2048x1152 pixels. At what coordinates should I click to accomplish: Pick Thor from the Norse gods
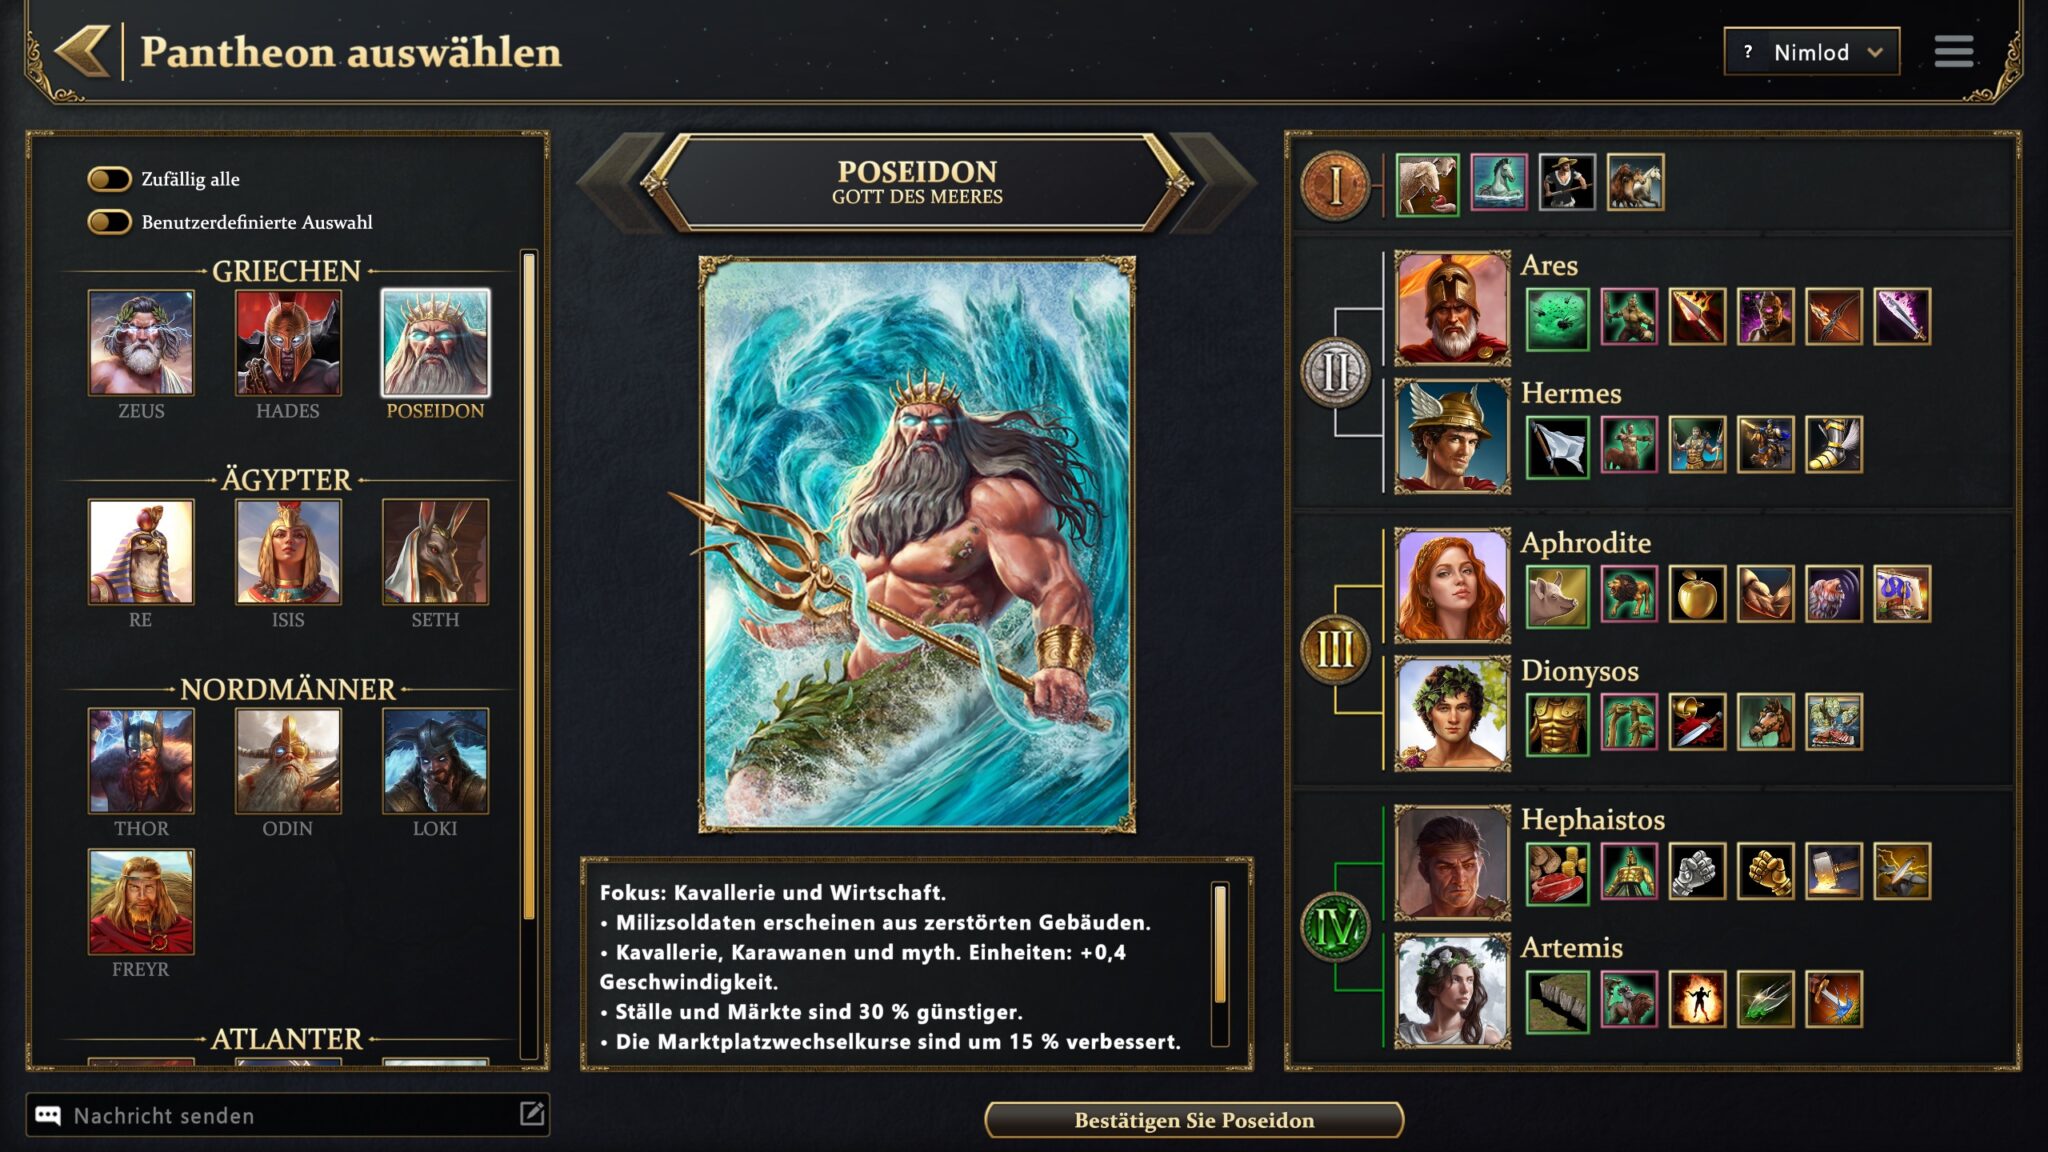tap(141, 761)
